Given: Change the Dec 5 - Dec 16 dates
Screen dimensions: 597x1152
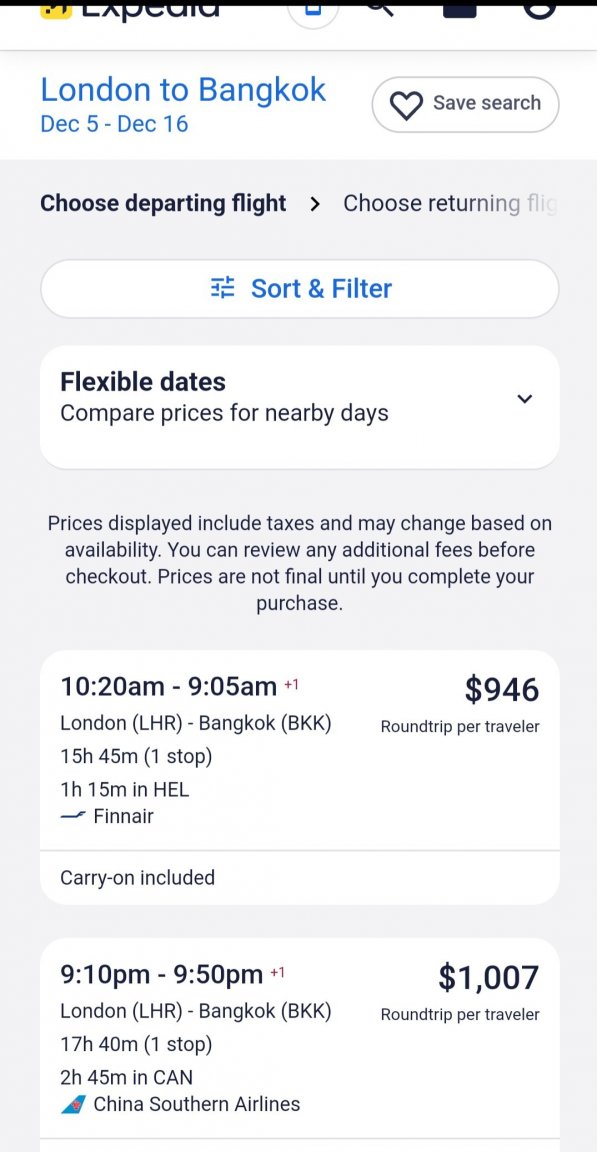Looking at the screenshot, I should 115,124.
